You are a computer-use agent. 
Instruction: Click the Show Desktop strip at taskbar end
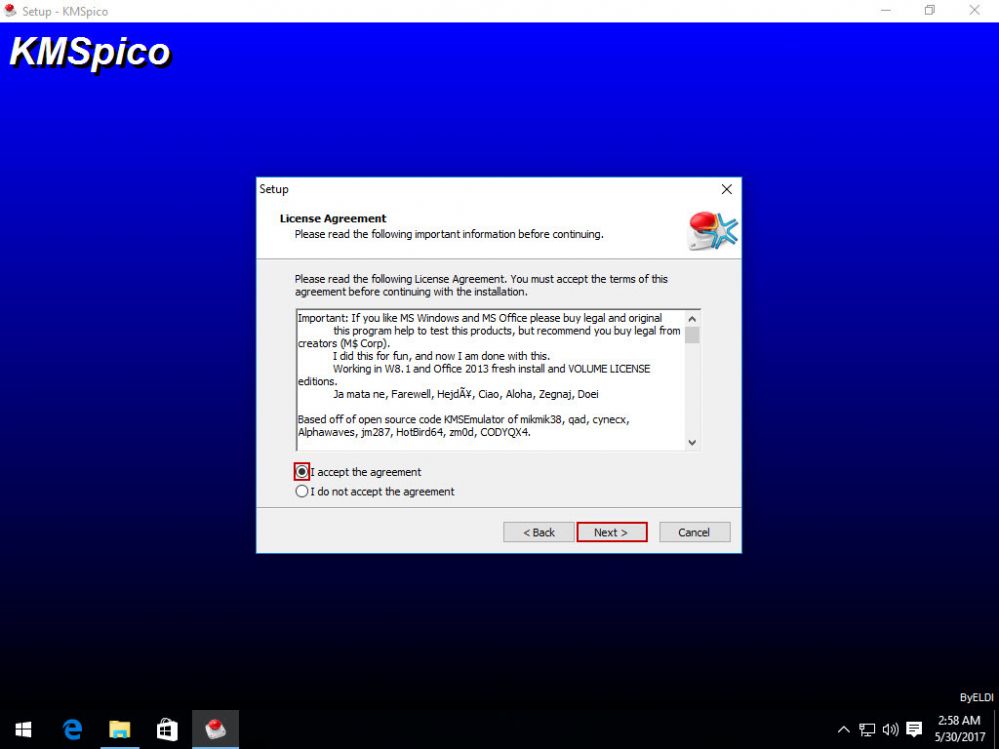pos(996,729)
